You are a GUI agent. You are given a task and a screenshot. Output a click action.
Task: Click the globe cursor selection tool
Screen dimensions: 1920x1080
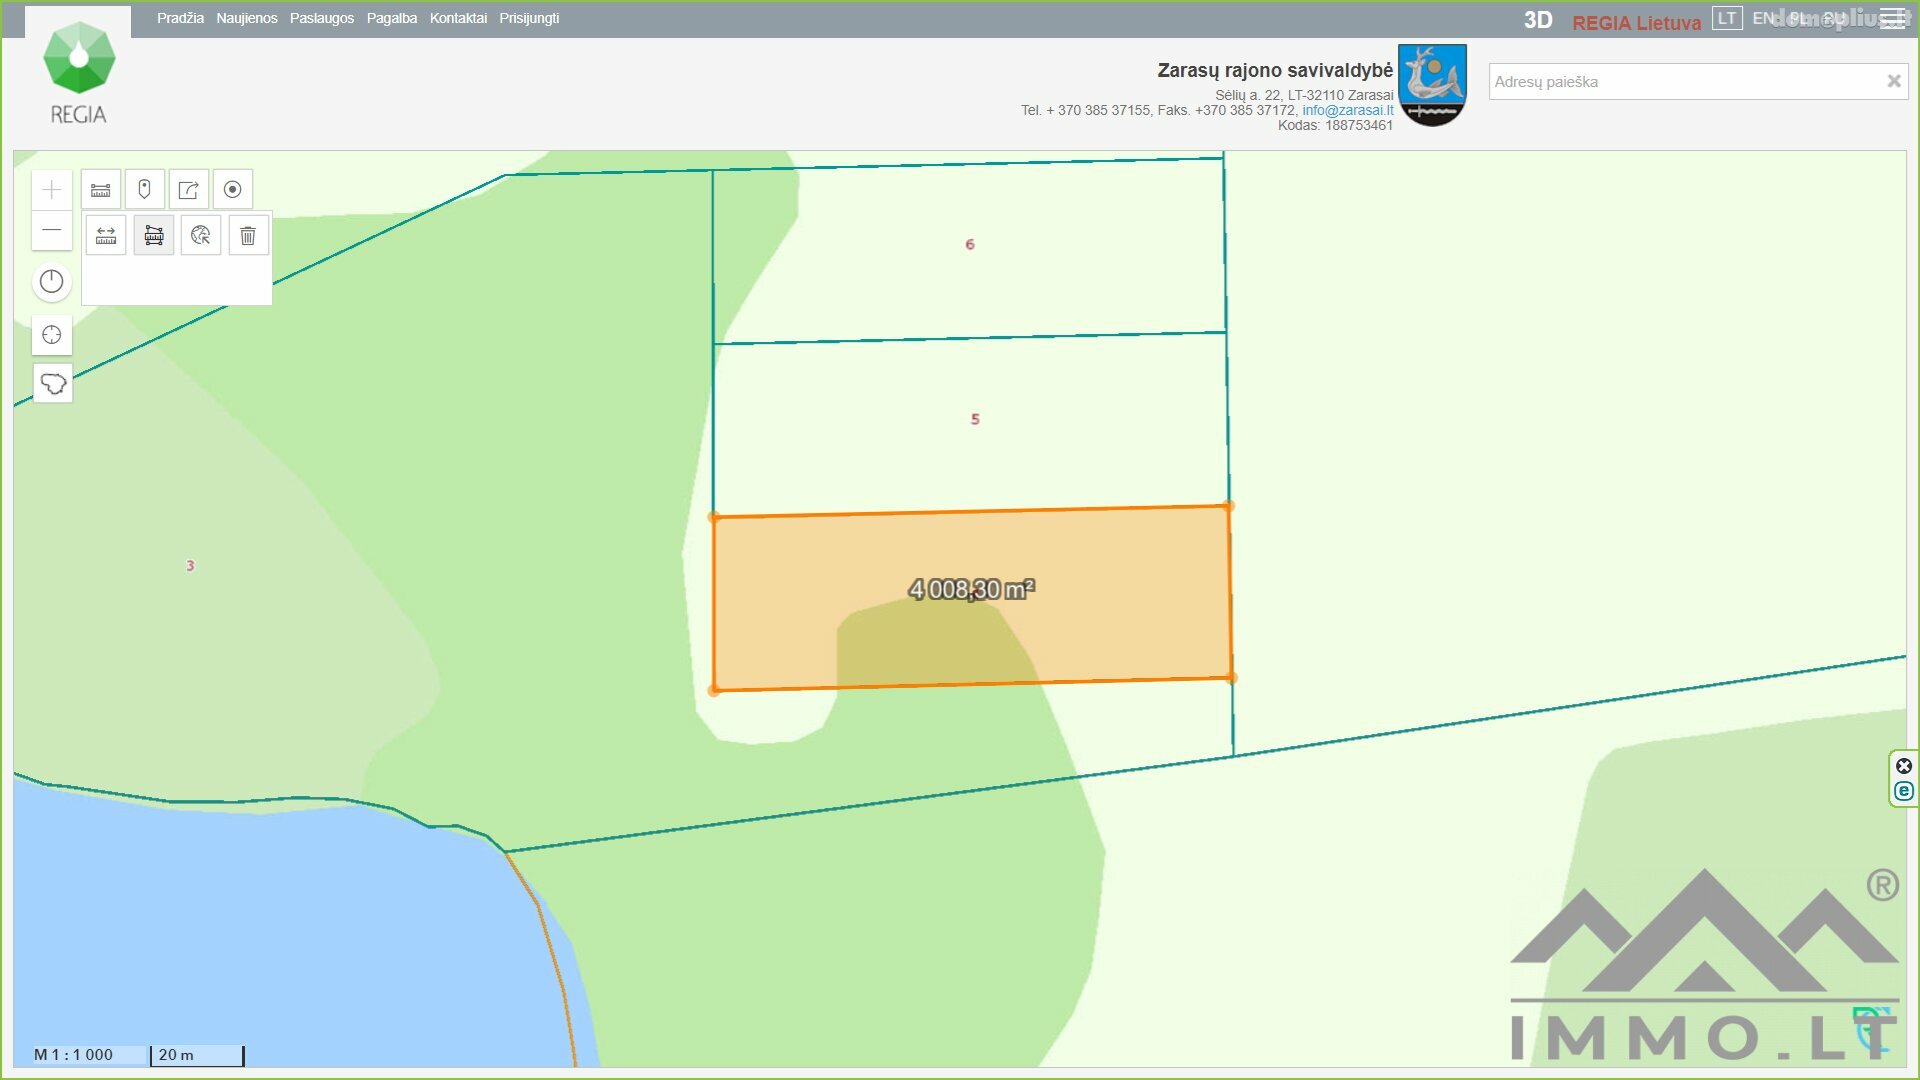coord(201,236)
